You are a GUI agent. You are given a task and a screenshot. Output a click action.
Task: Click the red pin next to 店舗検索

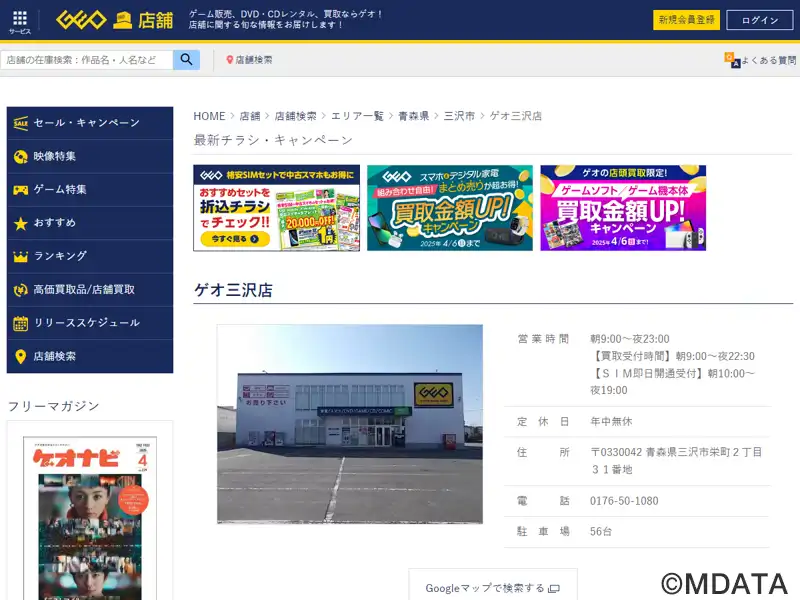pyautogui.click(x=230, y=60)
